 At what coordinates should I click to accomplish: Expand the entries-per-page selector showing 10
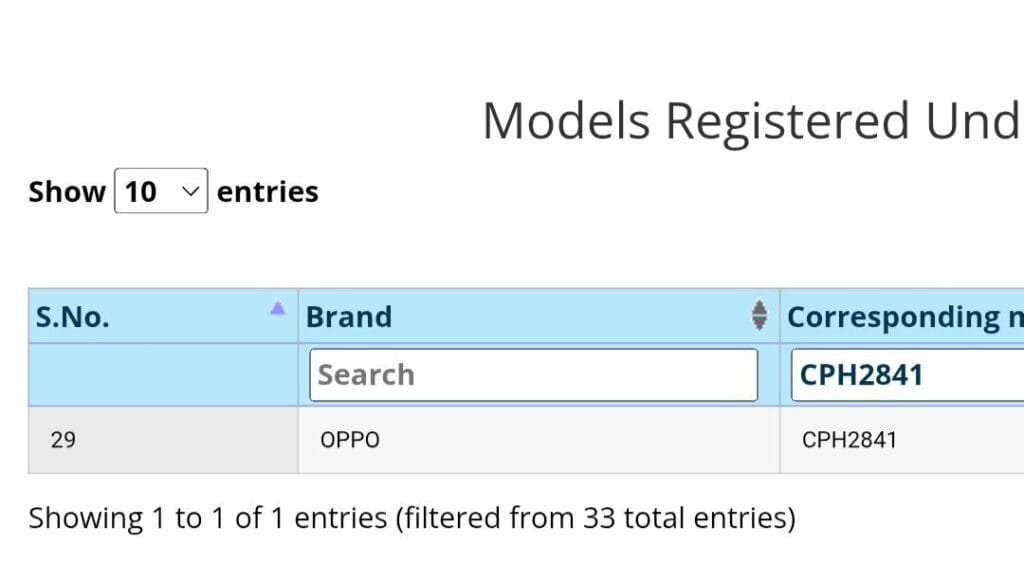coord(161,191)
